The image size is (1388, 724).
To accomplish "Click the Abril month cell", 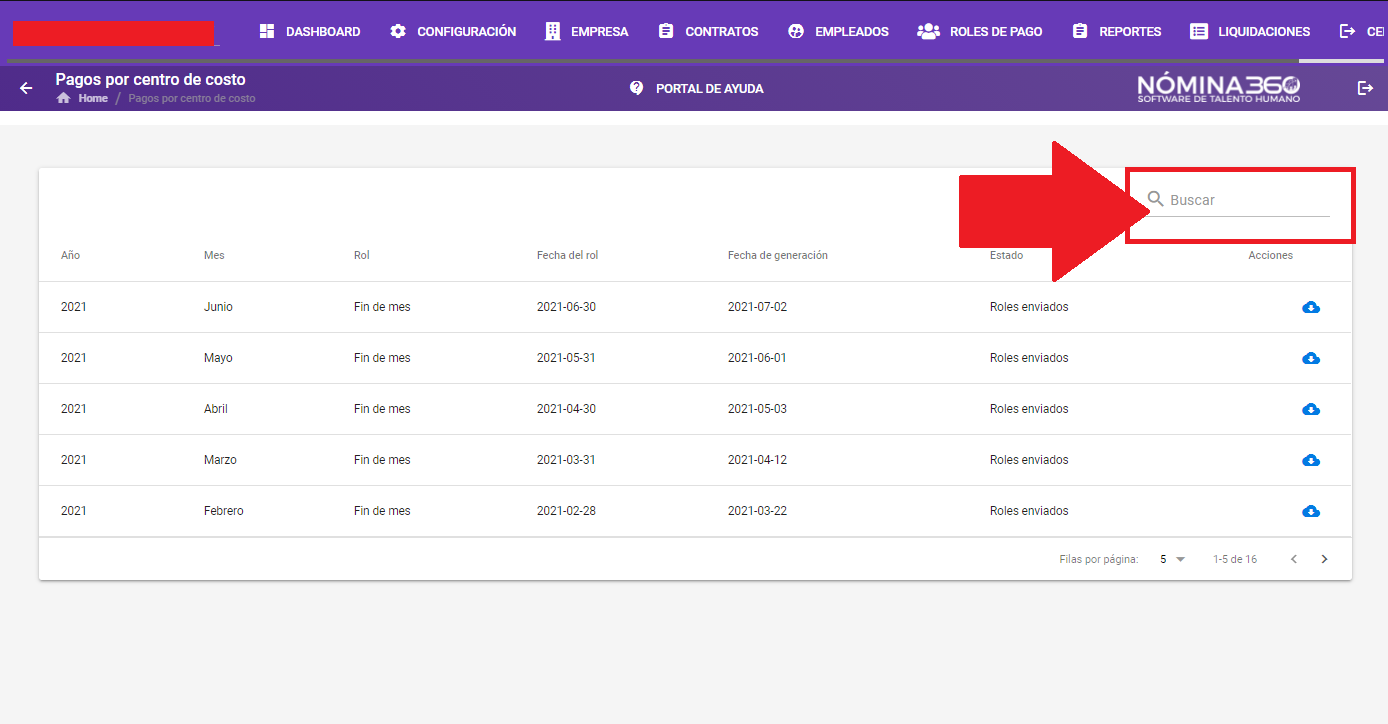I will [216, 409].
